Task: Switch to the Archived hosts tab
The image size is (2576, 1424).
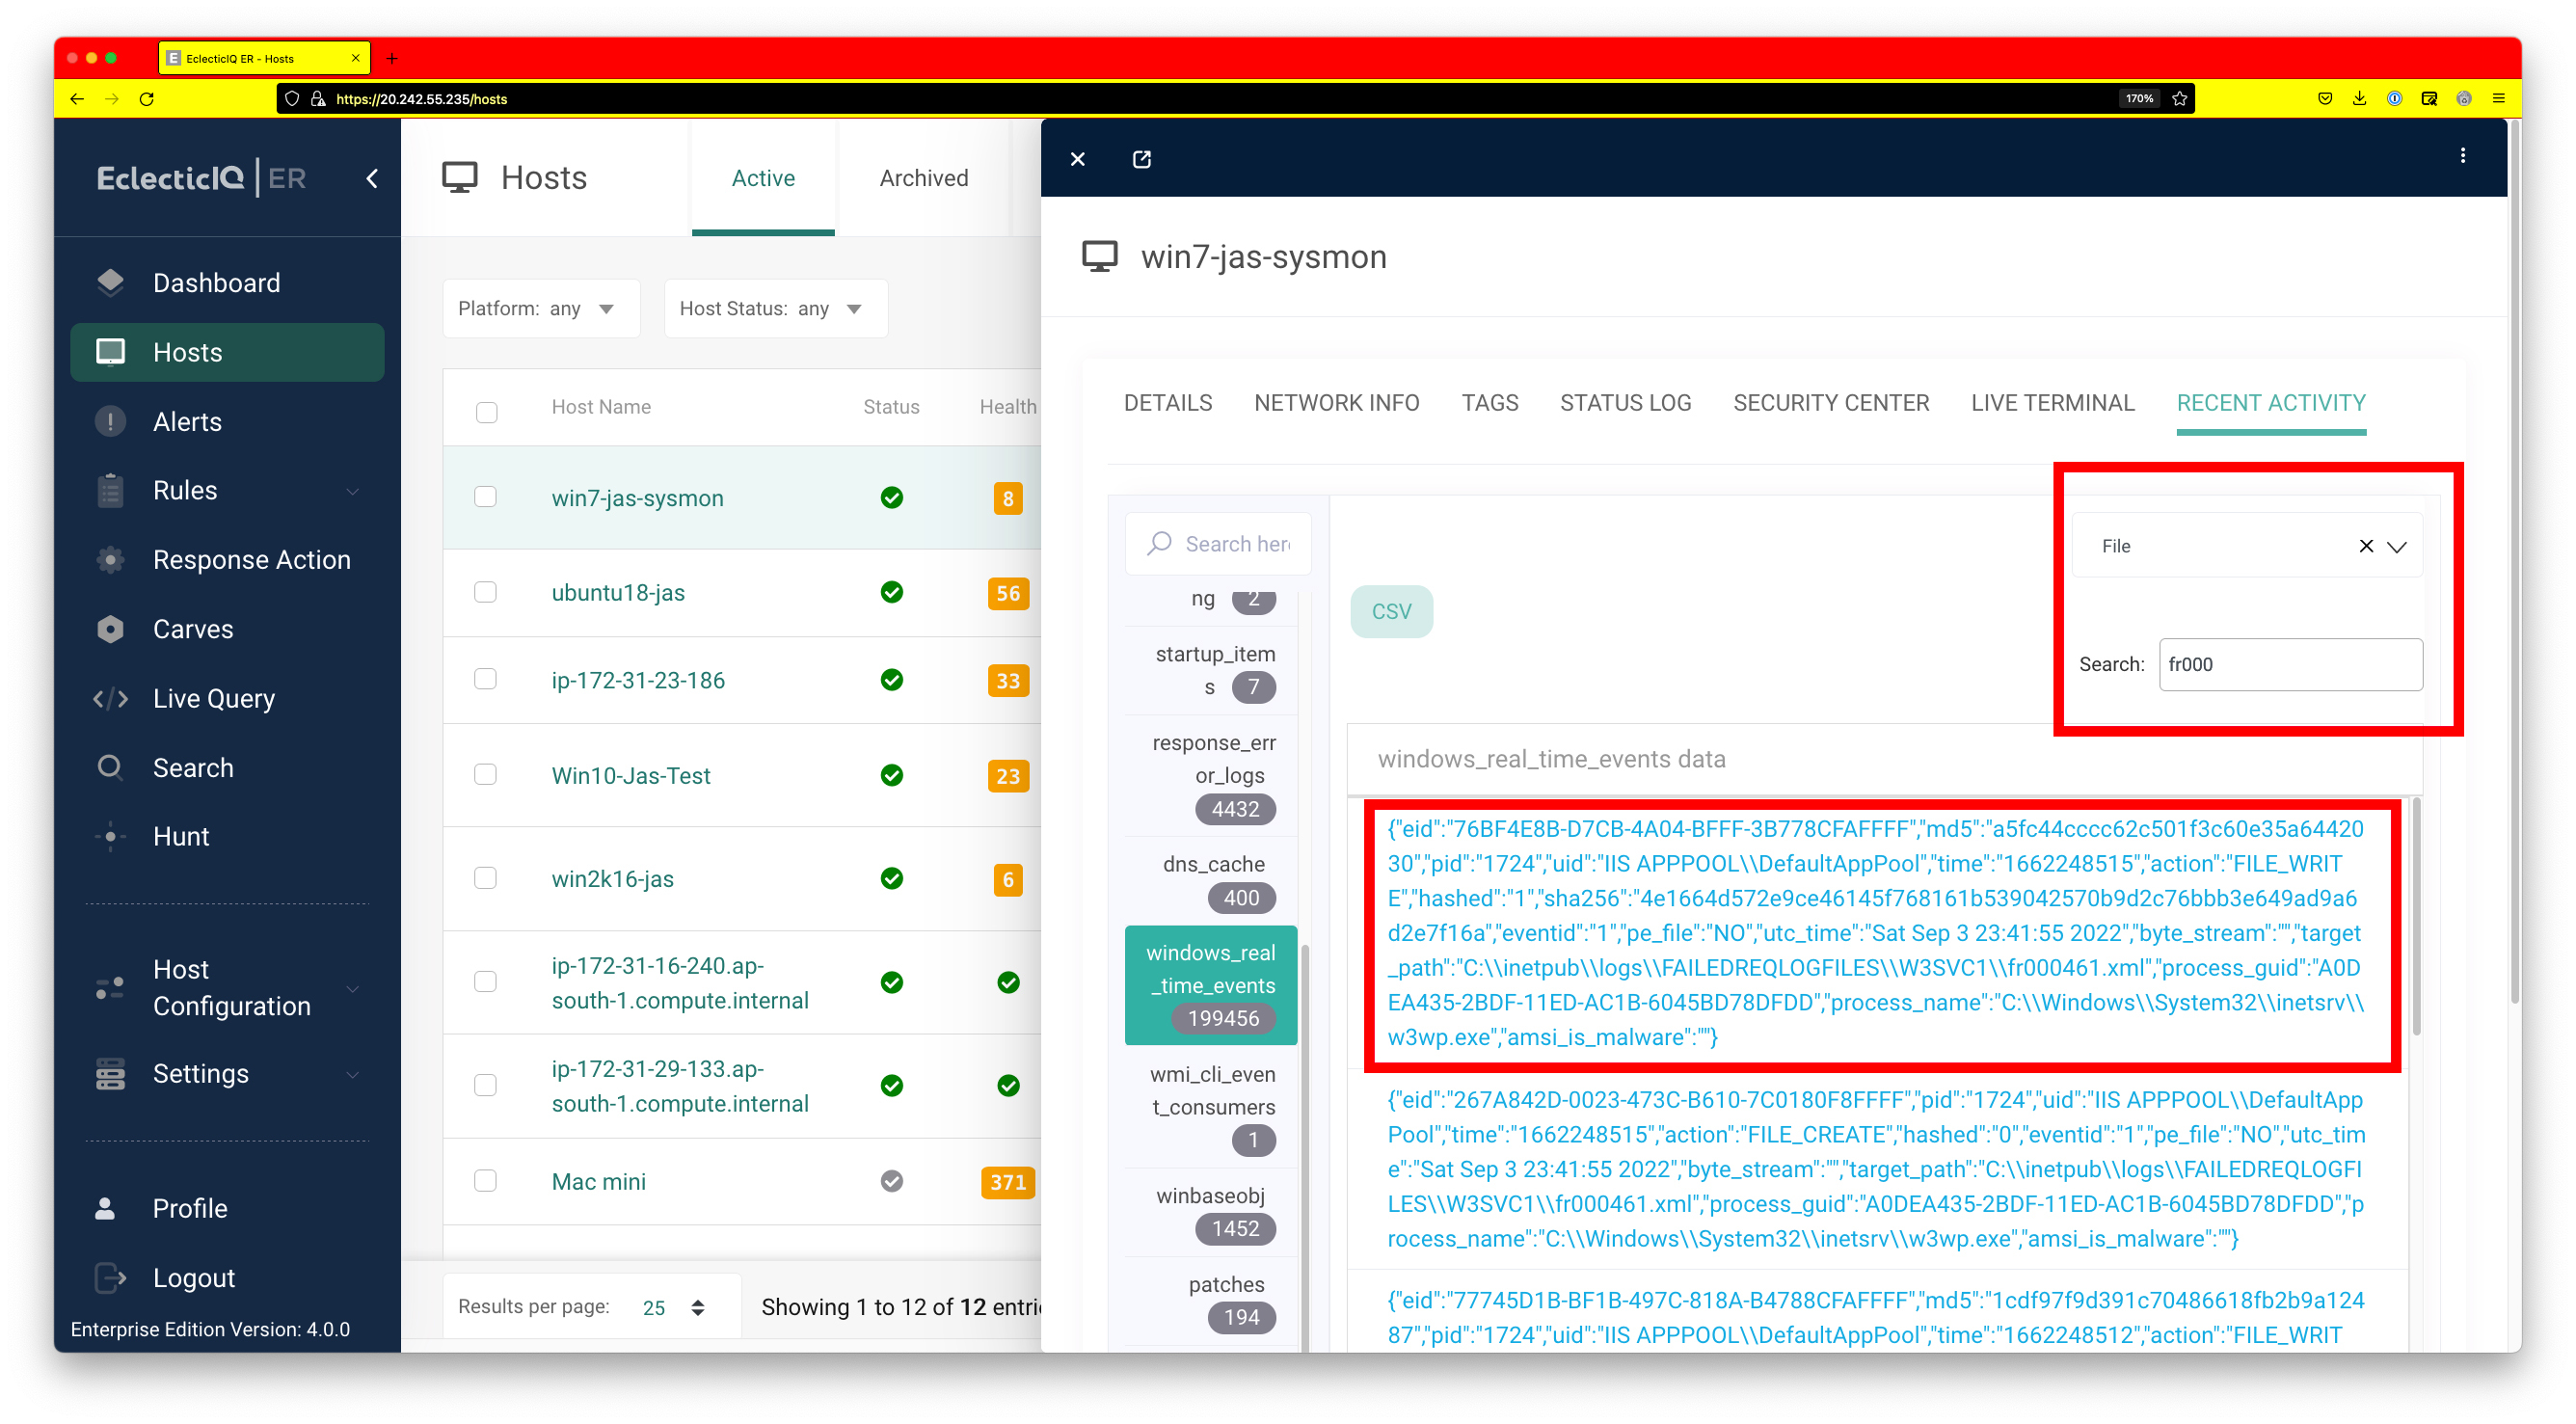Action: coord(923,178)
